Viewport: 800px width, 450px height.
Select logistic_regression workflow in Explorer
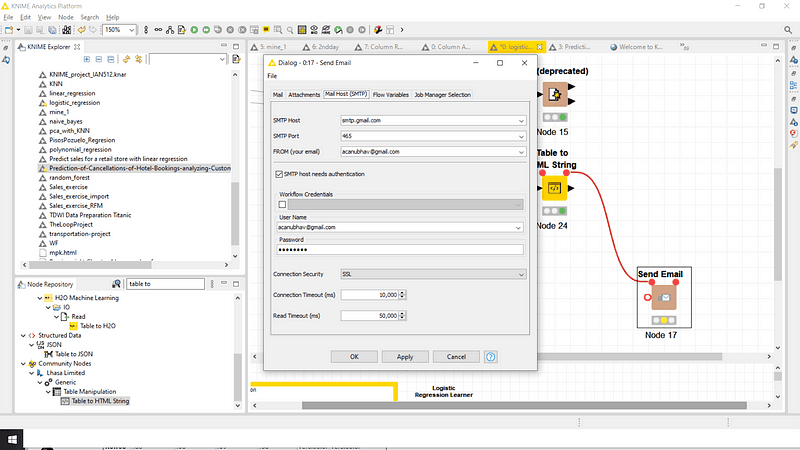tap(74, 103)
